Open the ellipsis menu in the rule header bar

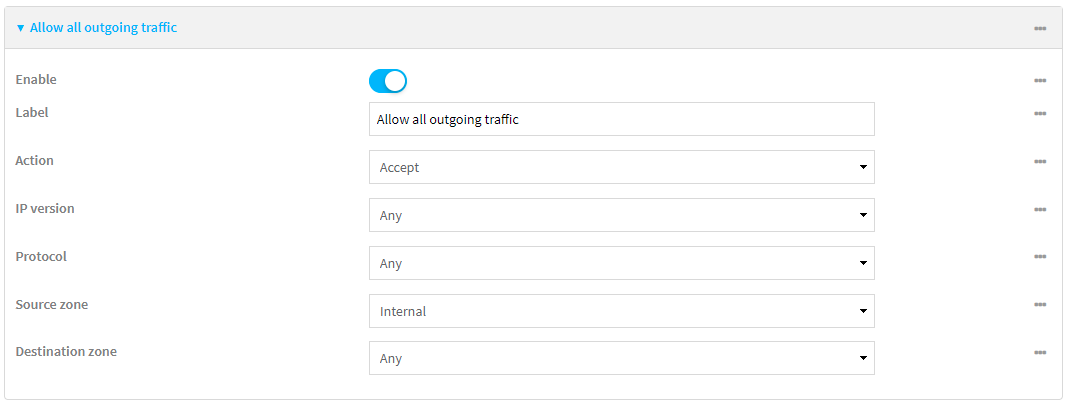pos(1040,28)
